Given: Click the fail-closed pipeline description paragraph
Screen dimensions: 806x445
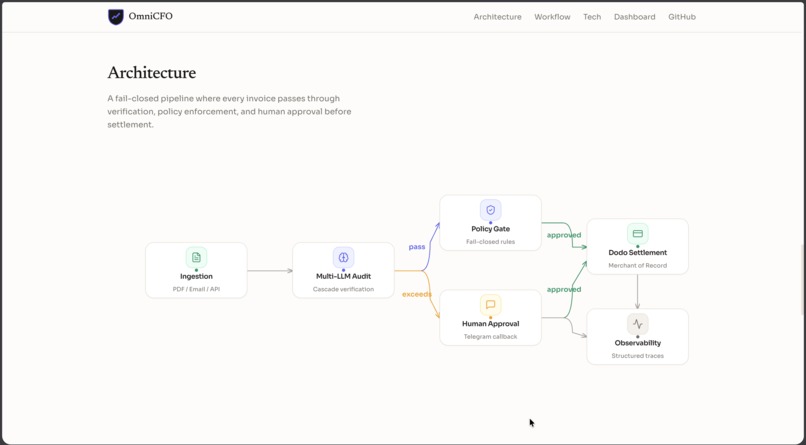Looking at the screenshot, I should pos(229,112).
